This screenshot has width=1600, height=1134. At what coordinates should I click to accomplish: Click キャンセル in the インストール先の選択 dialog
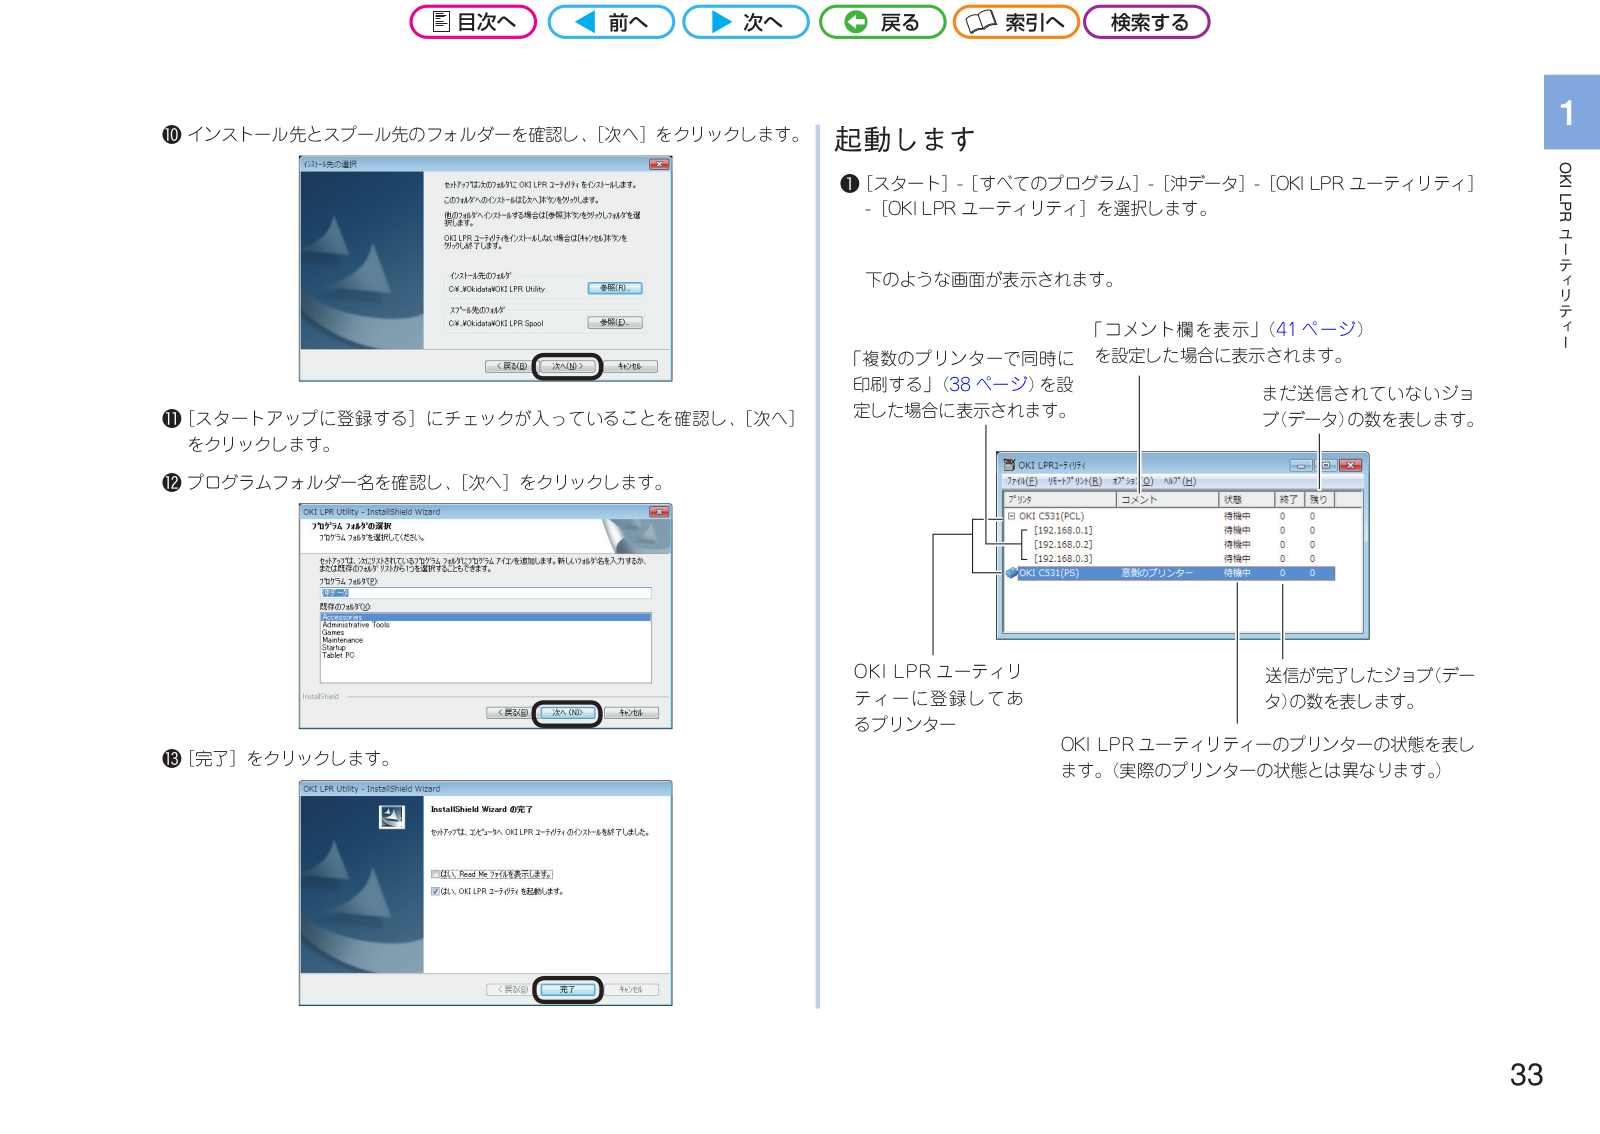tap(630, 366)
